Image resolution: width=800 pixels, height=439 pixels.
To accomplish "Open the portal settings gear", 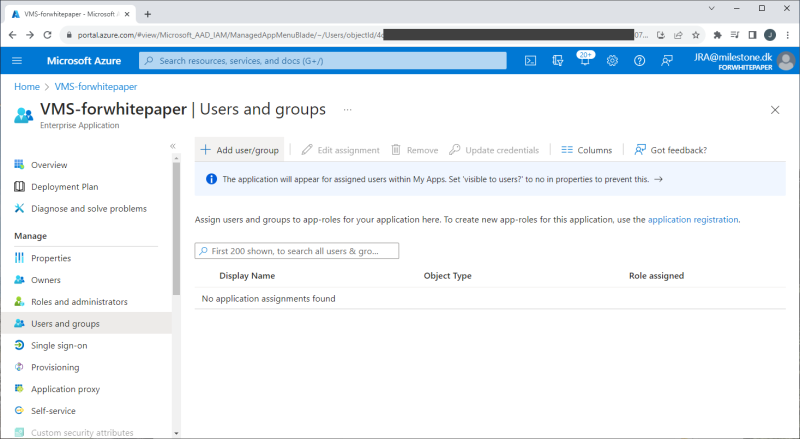I will tap(612, 61).
